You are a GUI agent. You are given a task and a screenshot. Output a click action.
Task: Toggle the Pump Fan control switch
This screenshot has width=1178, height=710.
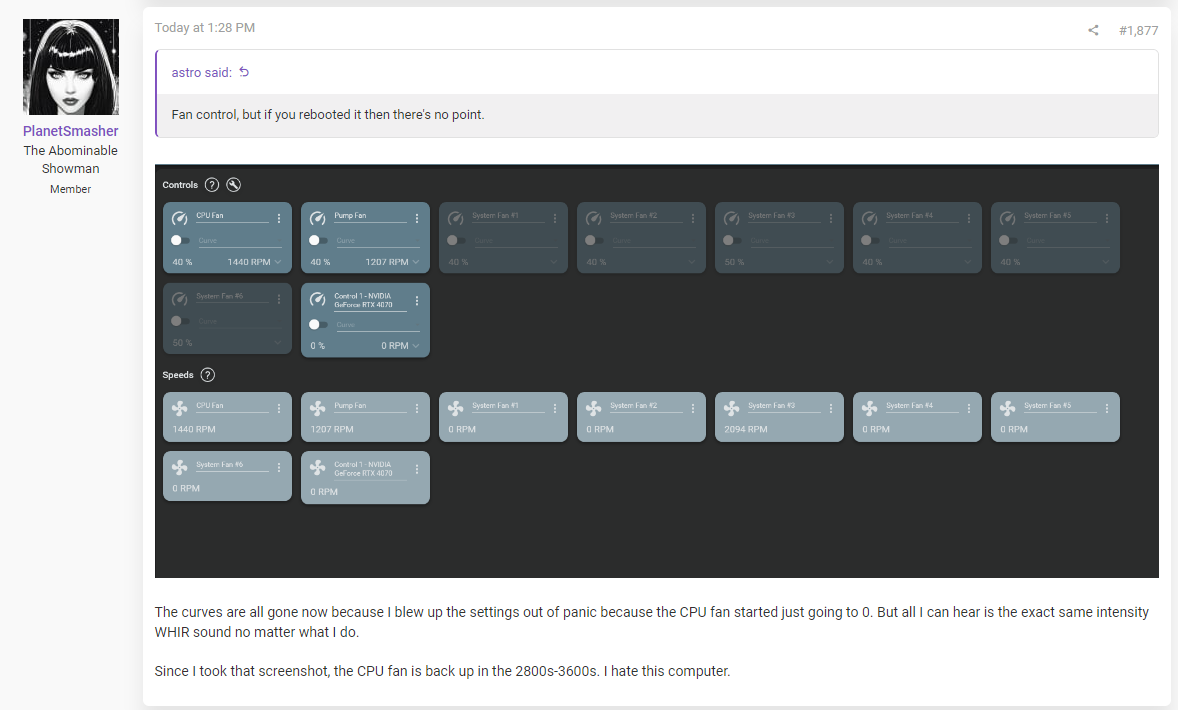click(319, 240)
